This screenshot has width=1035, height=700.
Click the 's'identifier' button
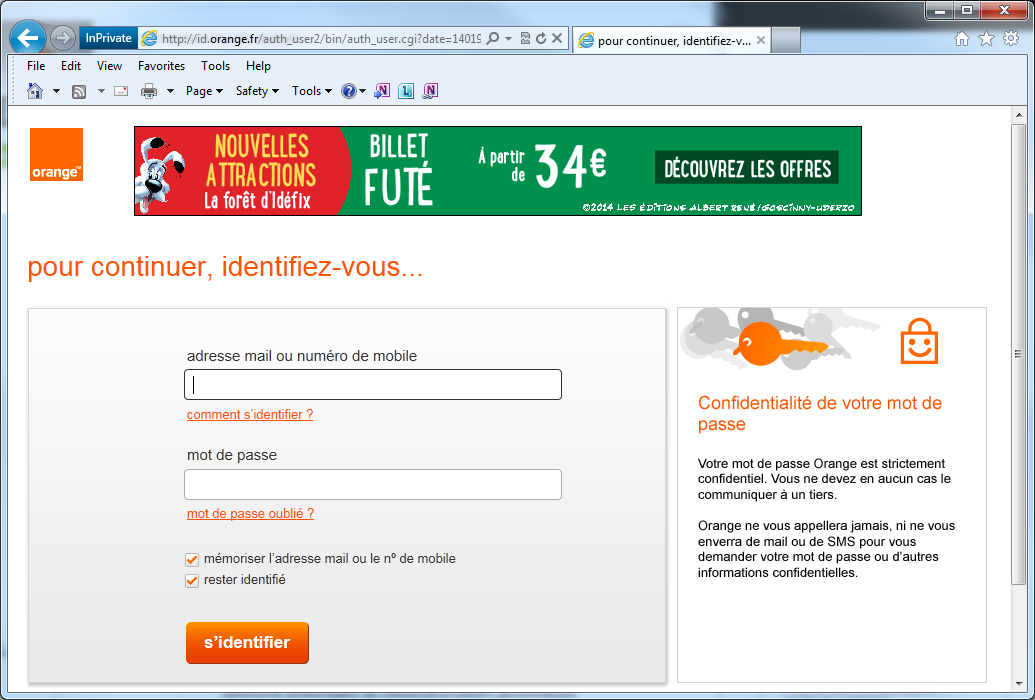click(248, 643)
